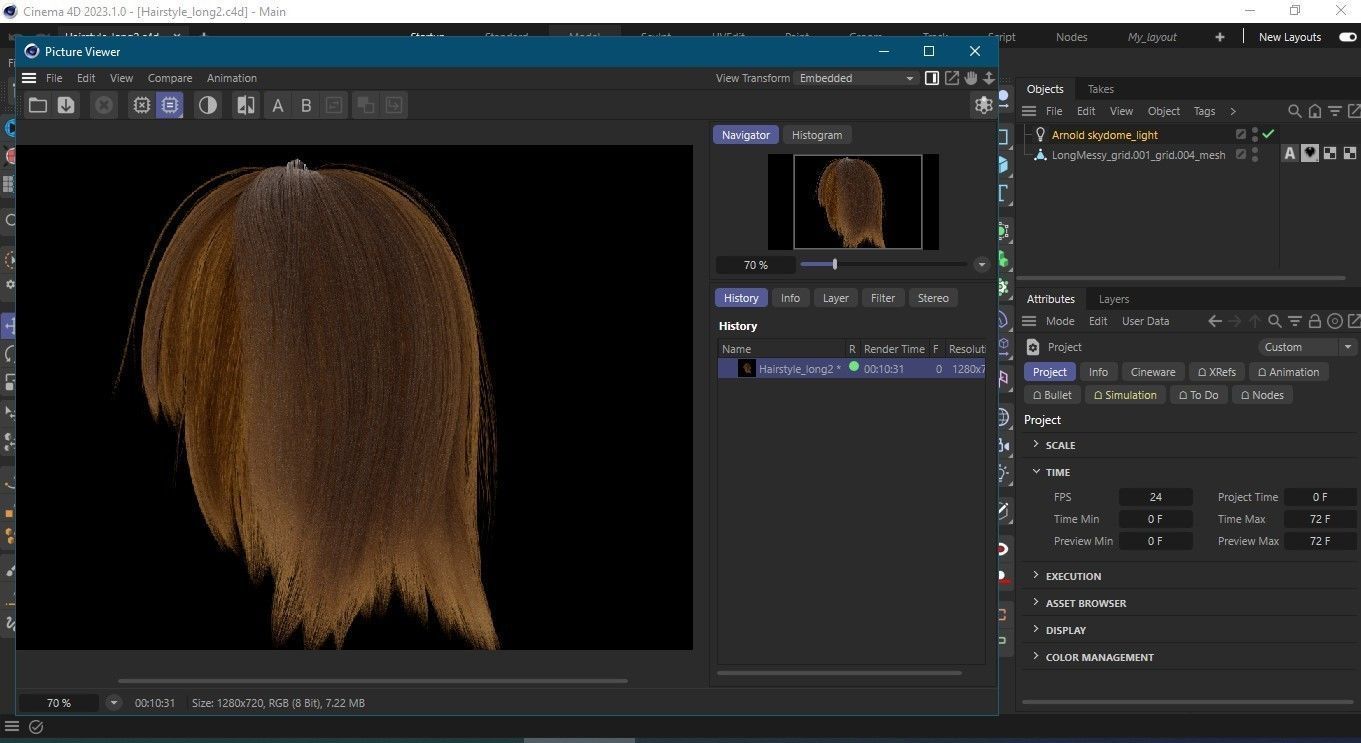The height and width of the screenshot is (743, 1361).
Task: Toggle the green checkmark on Arnold skydome_light
Action: pyautogui.click(x=1268, y=134)
